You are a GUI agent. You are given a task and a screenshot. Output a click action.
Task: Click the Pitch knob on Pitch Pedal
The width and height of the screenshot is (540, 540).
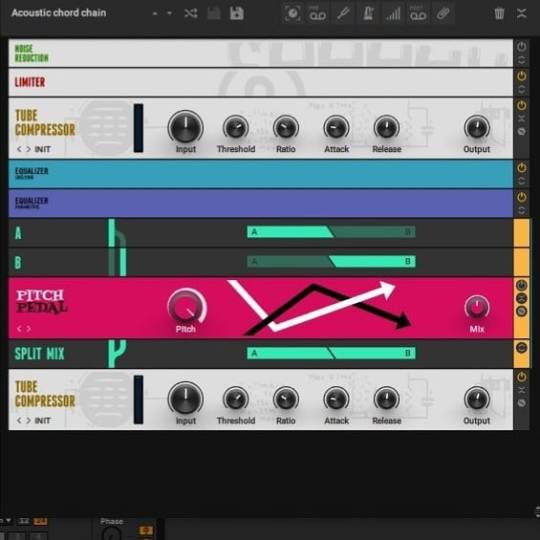(x=187, y=307)
